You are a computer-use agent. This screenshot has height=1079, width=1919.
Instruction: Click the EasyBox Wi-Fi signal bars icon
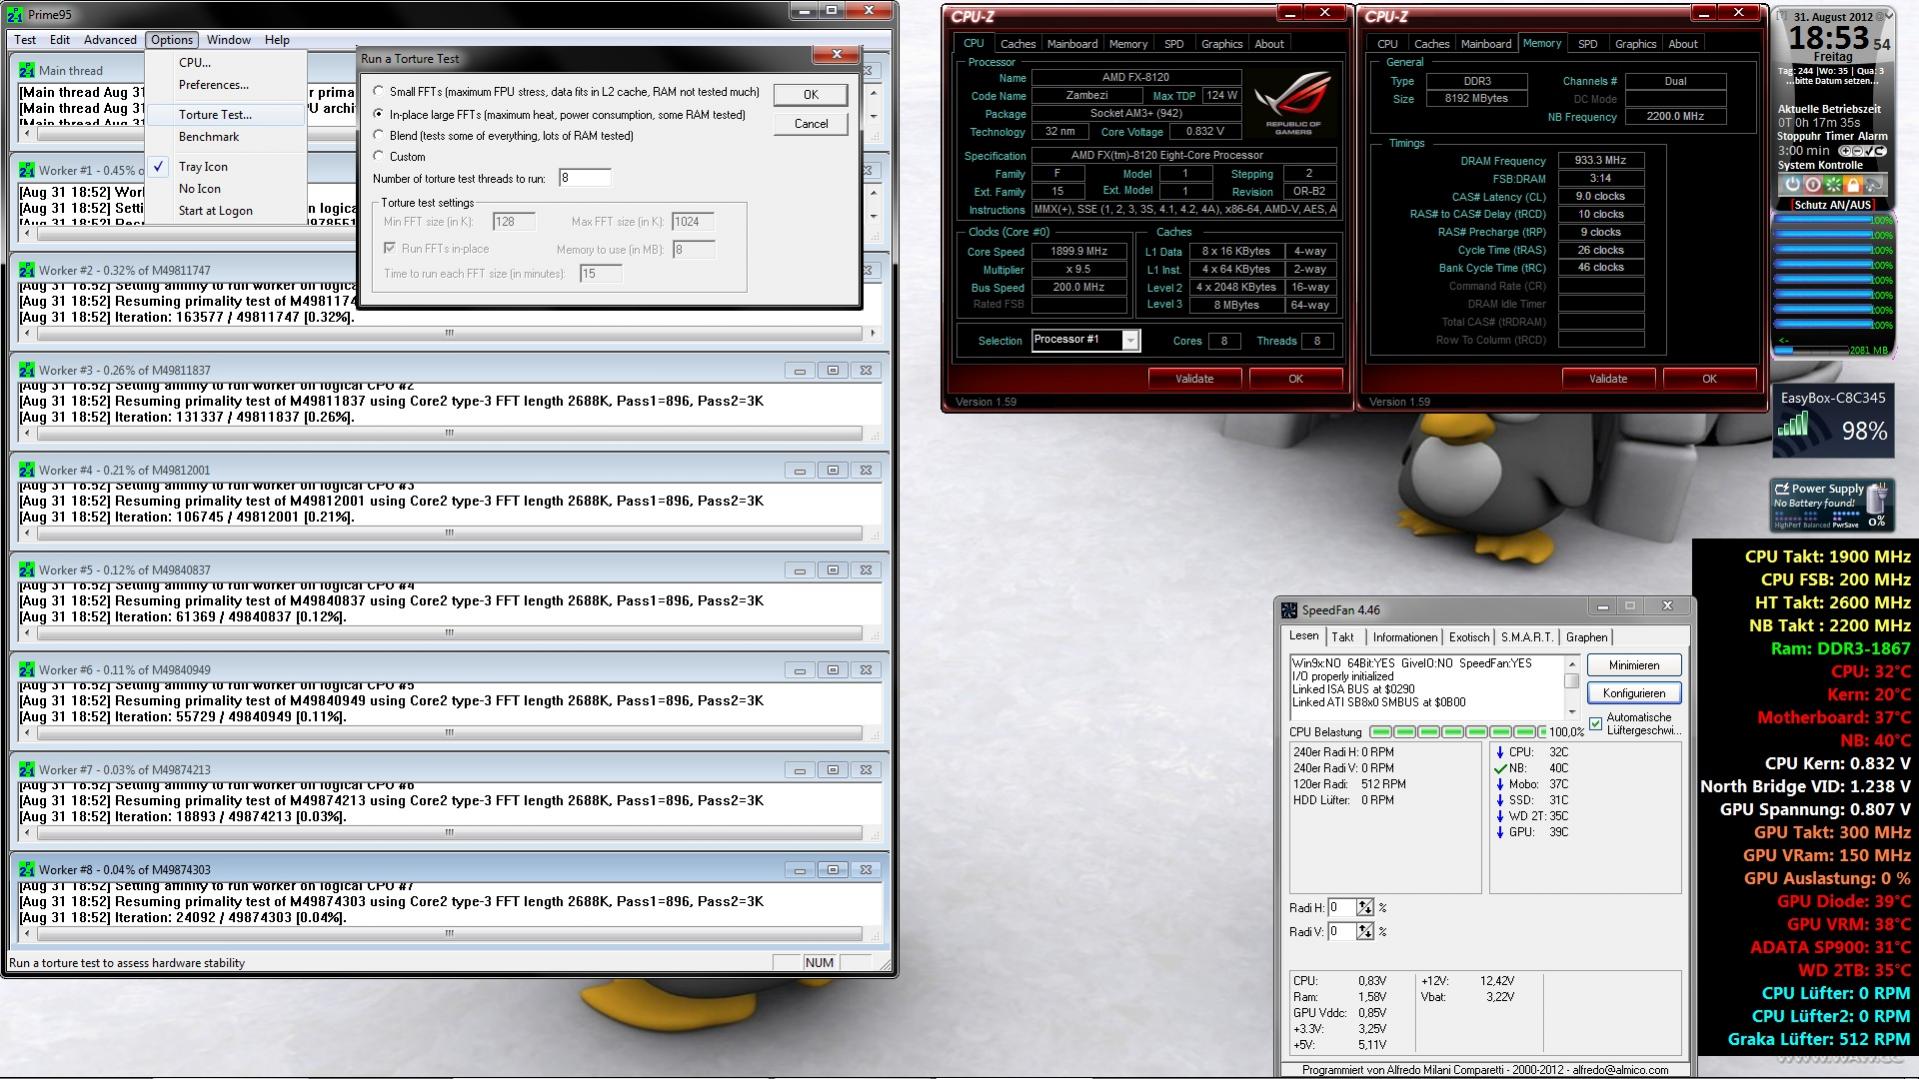coord(1792,426)
